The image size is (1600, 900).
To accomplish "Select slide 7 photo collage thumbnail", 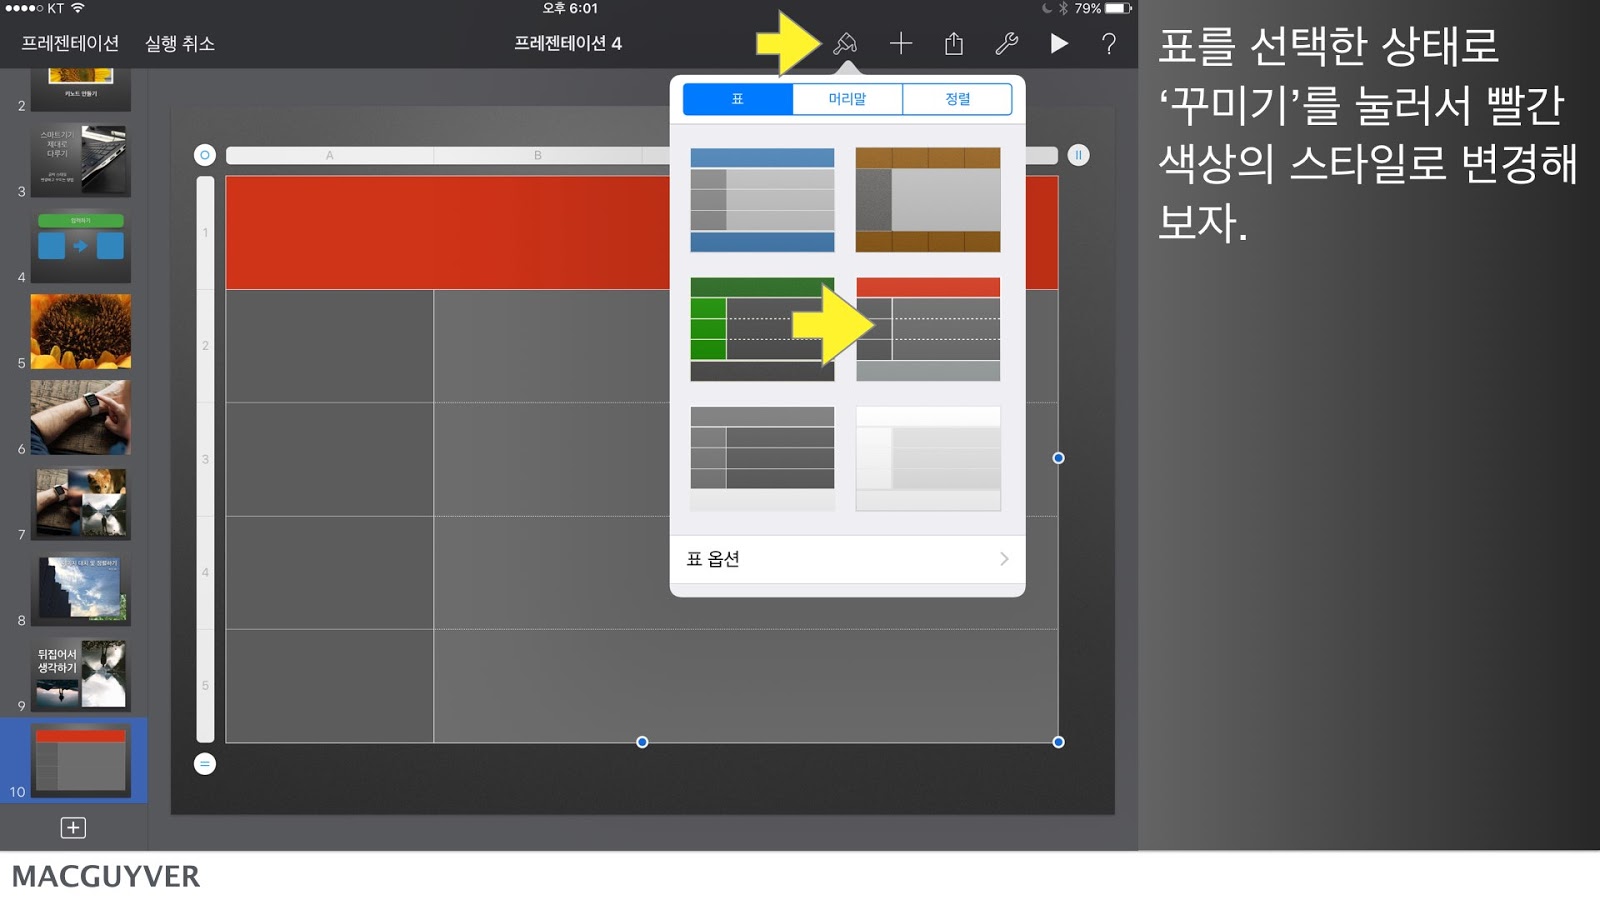I will coord(81,504).
